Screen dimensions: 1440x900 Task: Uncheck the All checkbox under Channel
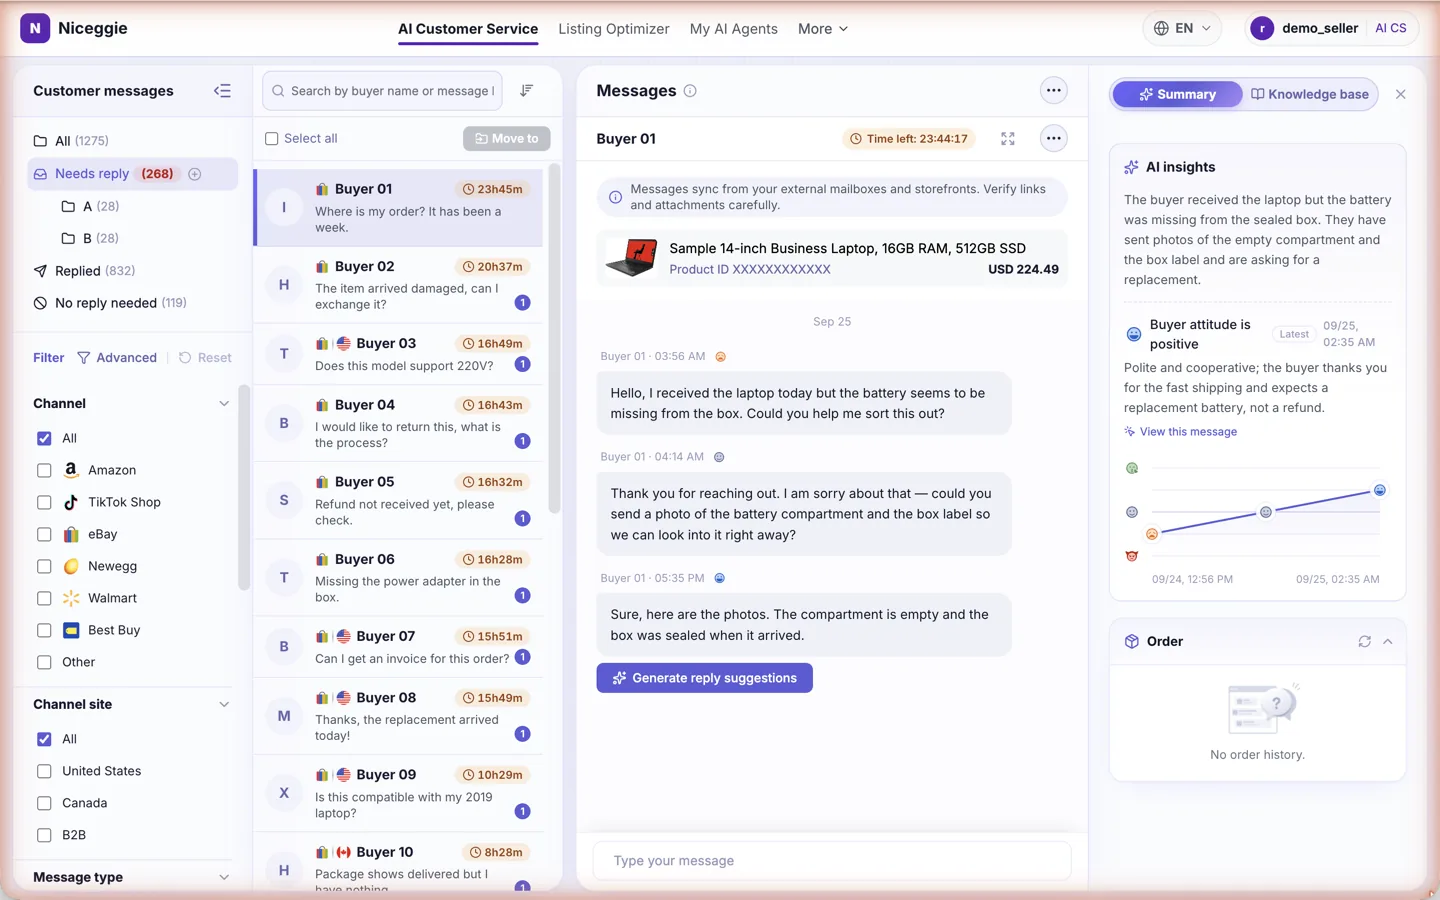pos(44,438)
